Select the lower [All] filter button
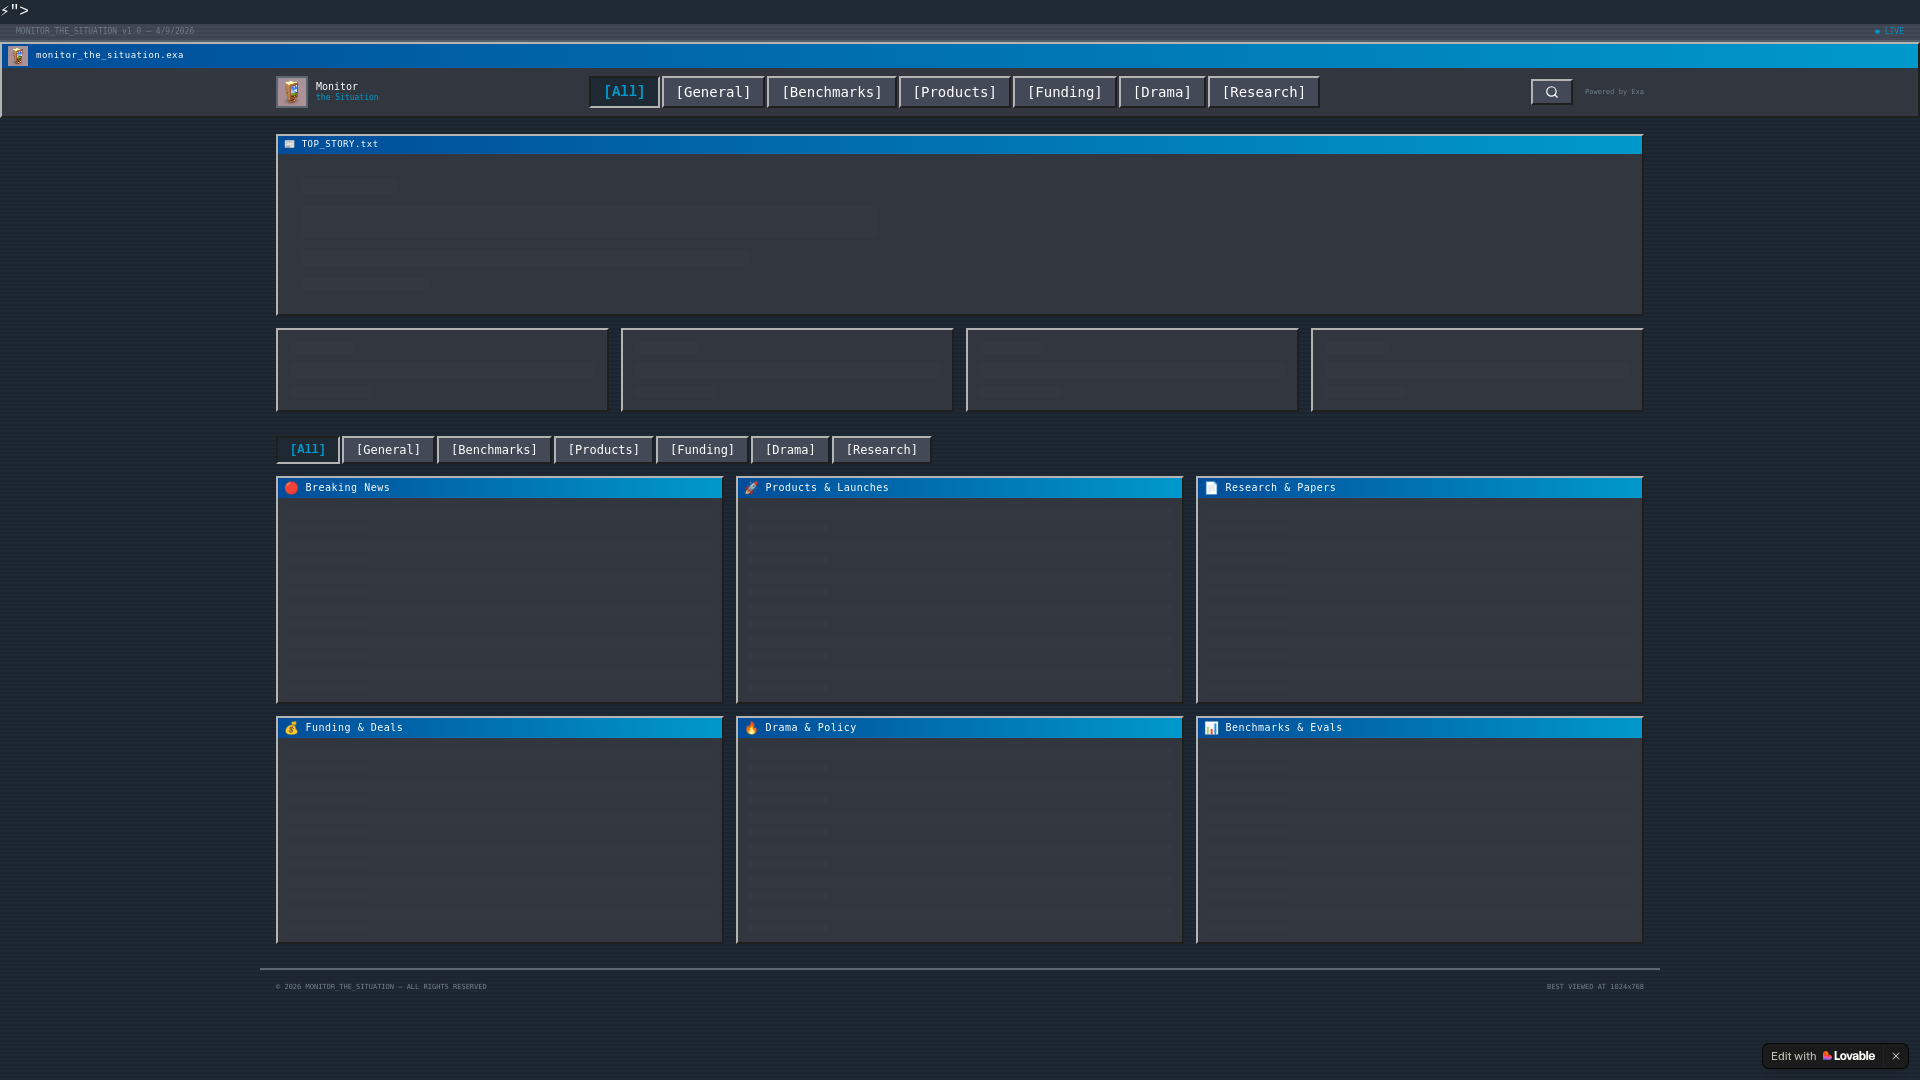The image size is (1920, 1080). (x=308, y=450)
